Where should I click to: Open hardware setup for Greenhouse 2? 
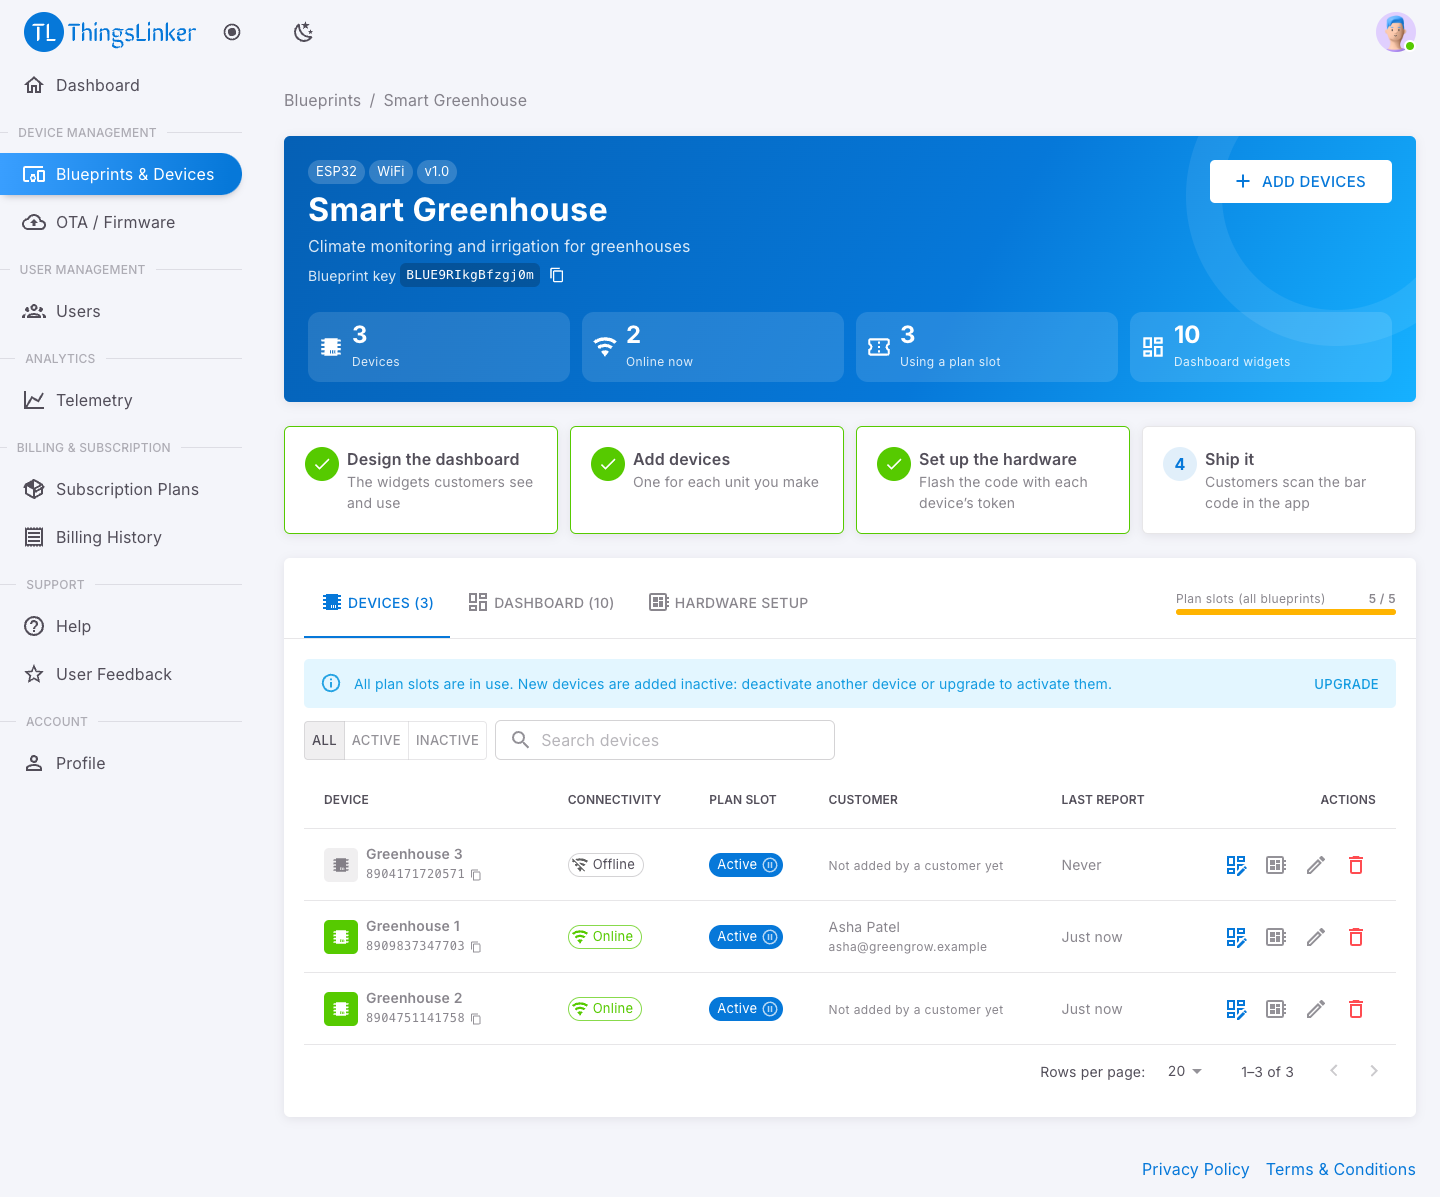1276,1009
